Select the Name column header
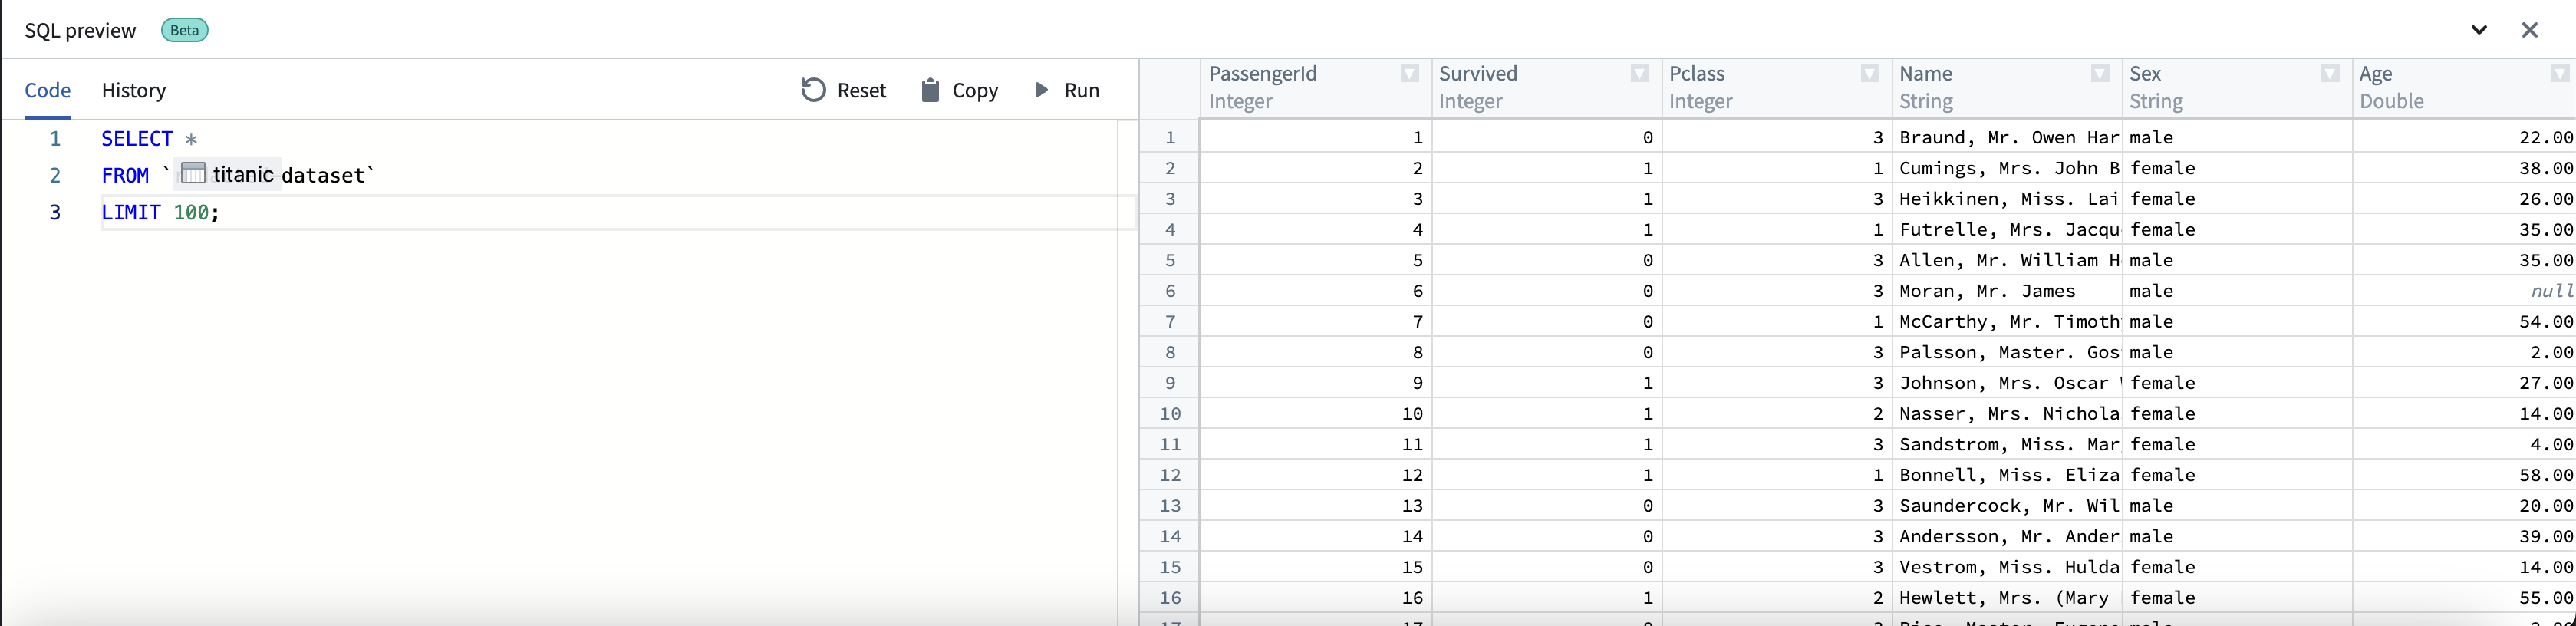The height and width of the screenshot is (626, 2576). coord(2005,87)
